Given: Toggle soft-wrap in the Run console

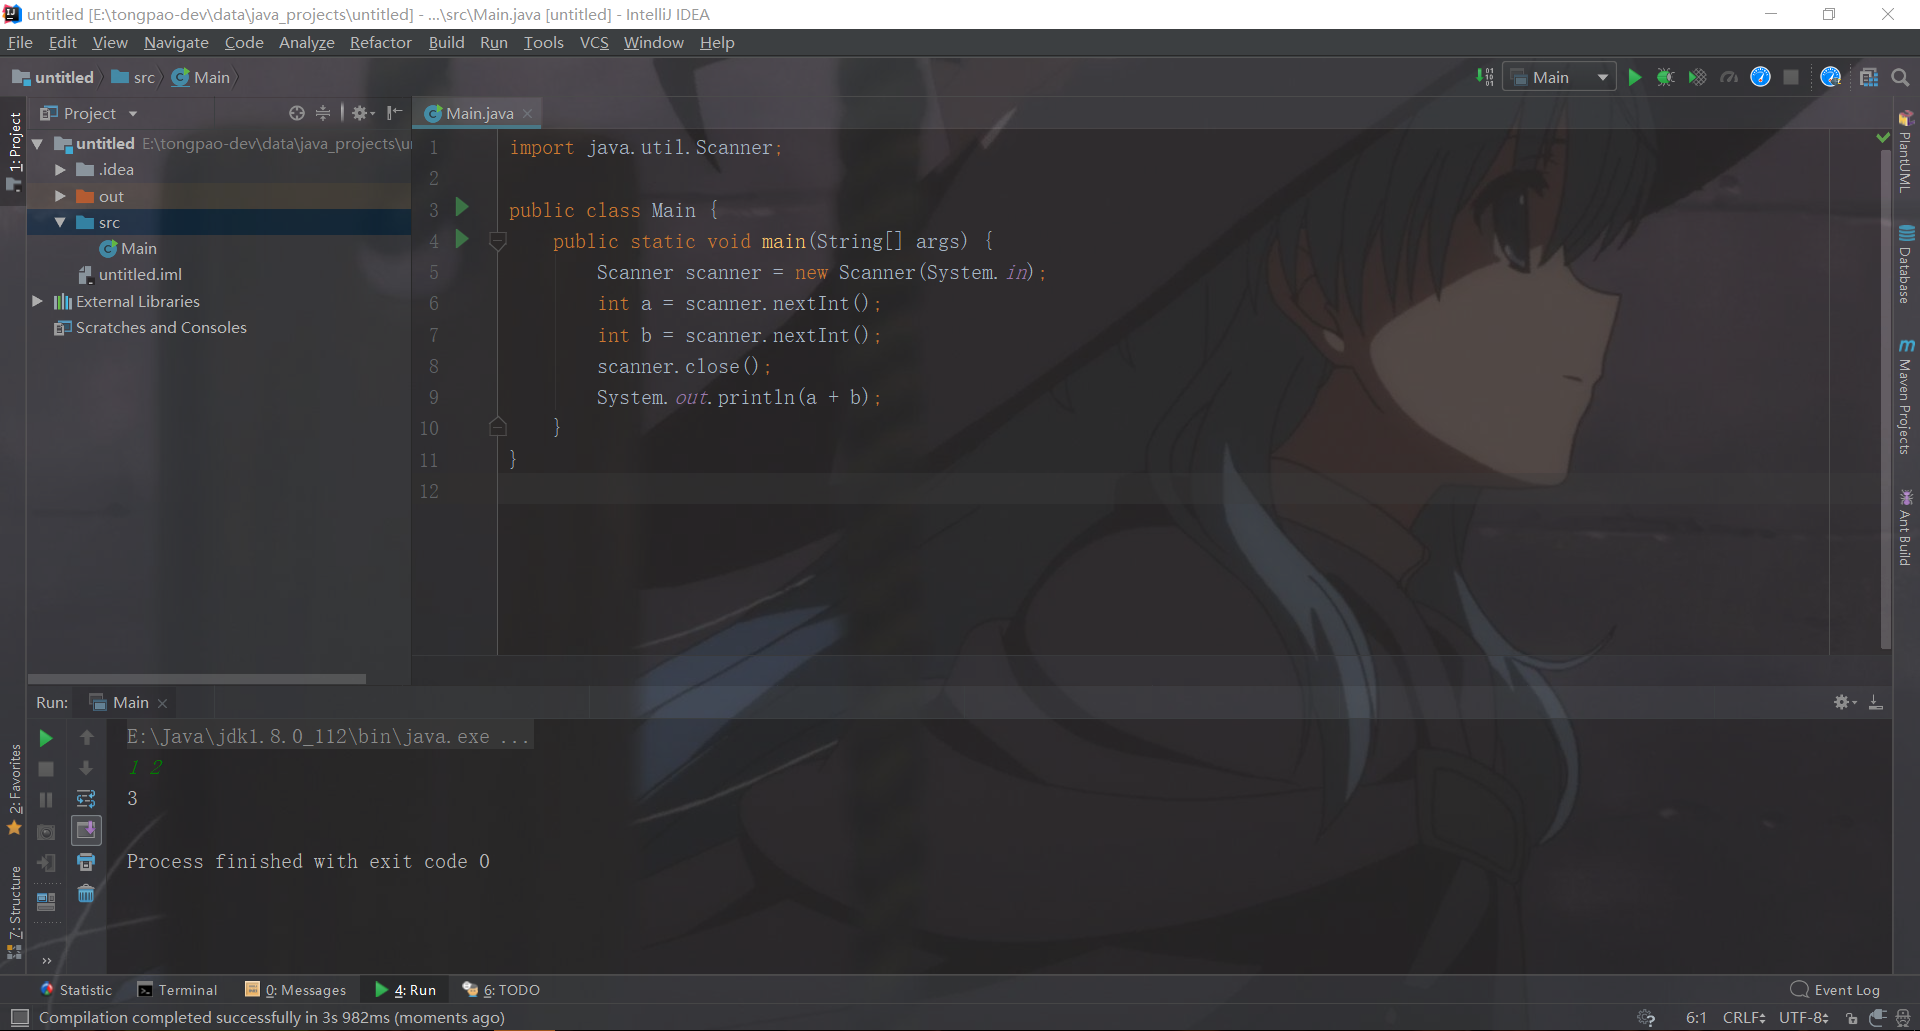Looking at the screenshot, I should (86, 799).
